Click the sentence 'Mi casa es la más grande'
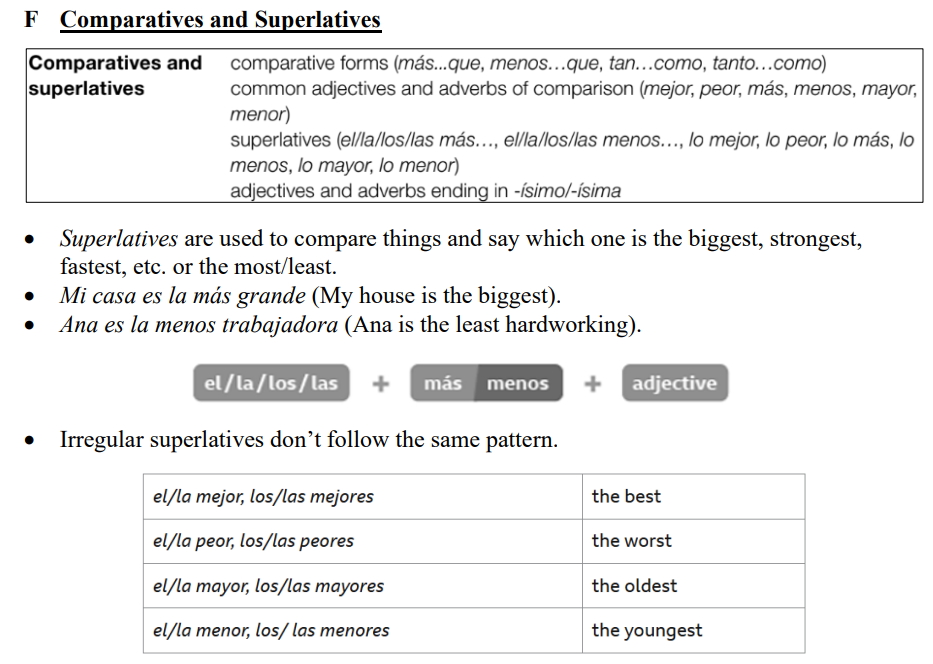933x664 pixels. coord(182,297)
